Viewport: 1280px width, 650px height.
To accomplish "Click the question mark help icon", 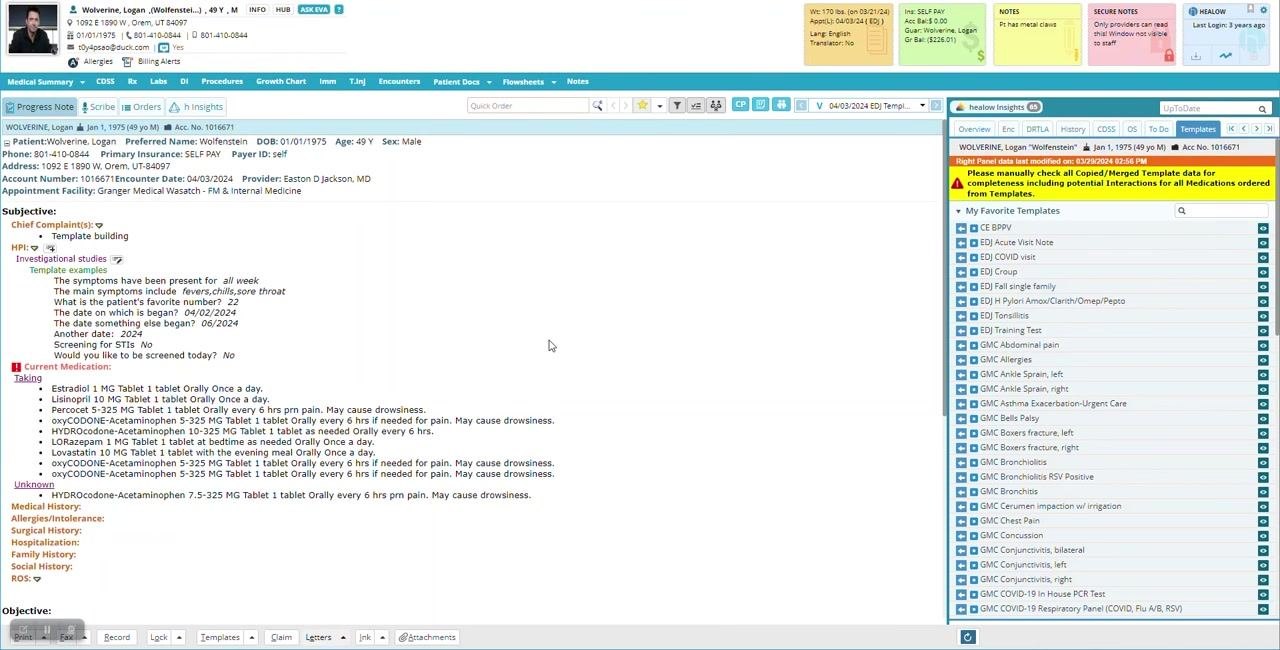I will [339, 10].
